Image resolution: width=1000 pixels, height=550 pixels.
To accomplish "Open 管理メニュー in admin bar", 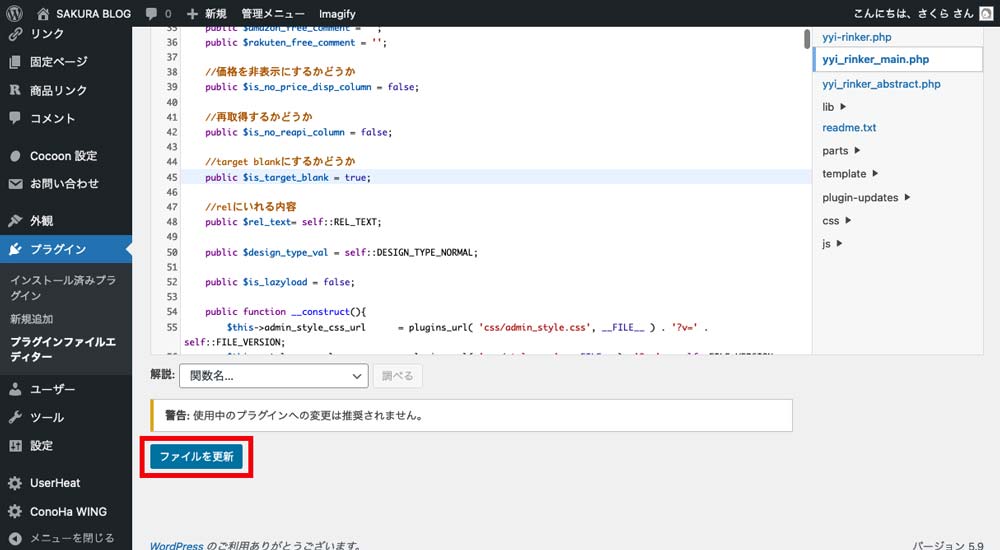I will [272, 13].
